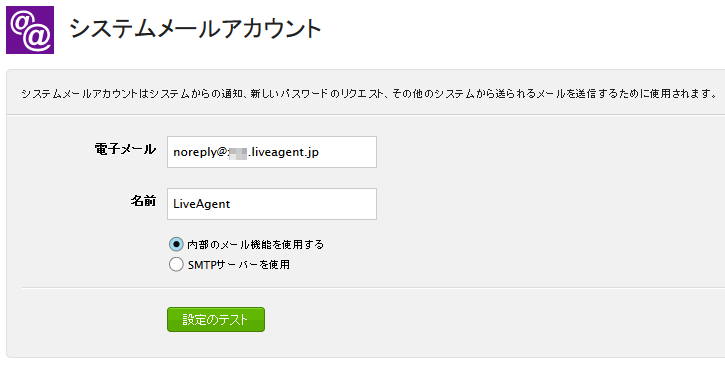Click the SMTPサーバーを使用 label text

[239, 265]
